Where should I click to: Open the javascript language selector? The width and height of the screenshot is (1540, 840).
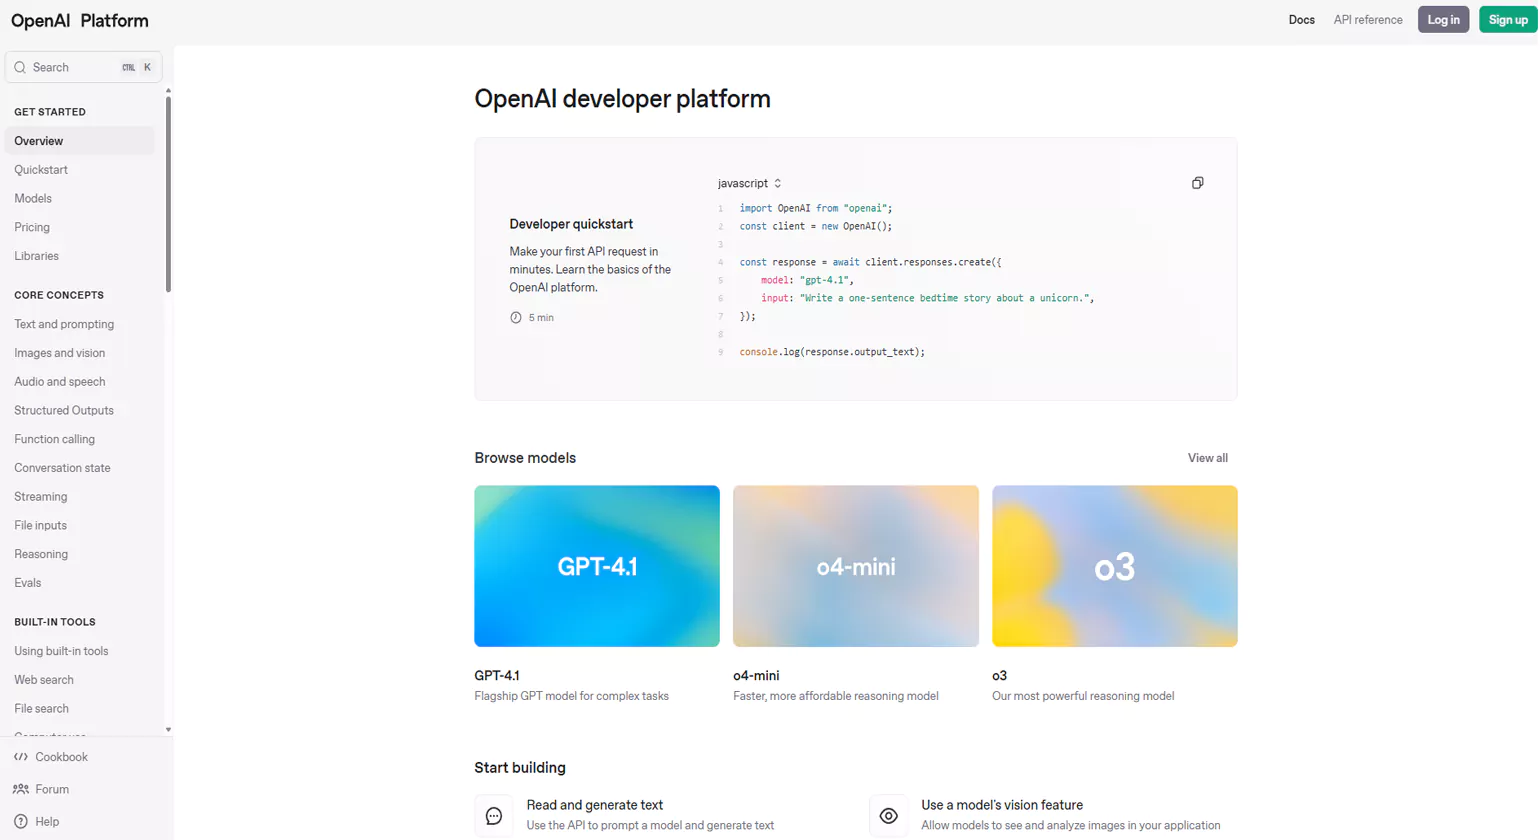[x=747, y=183]
